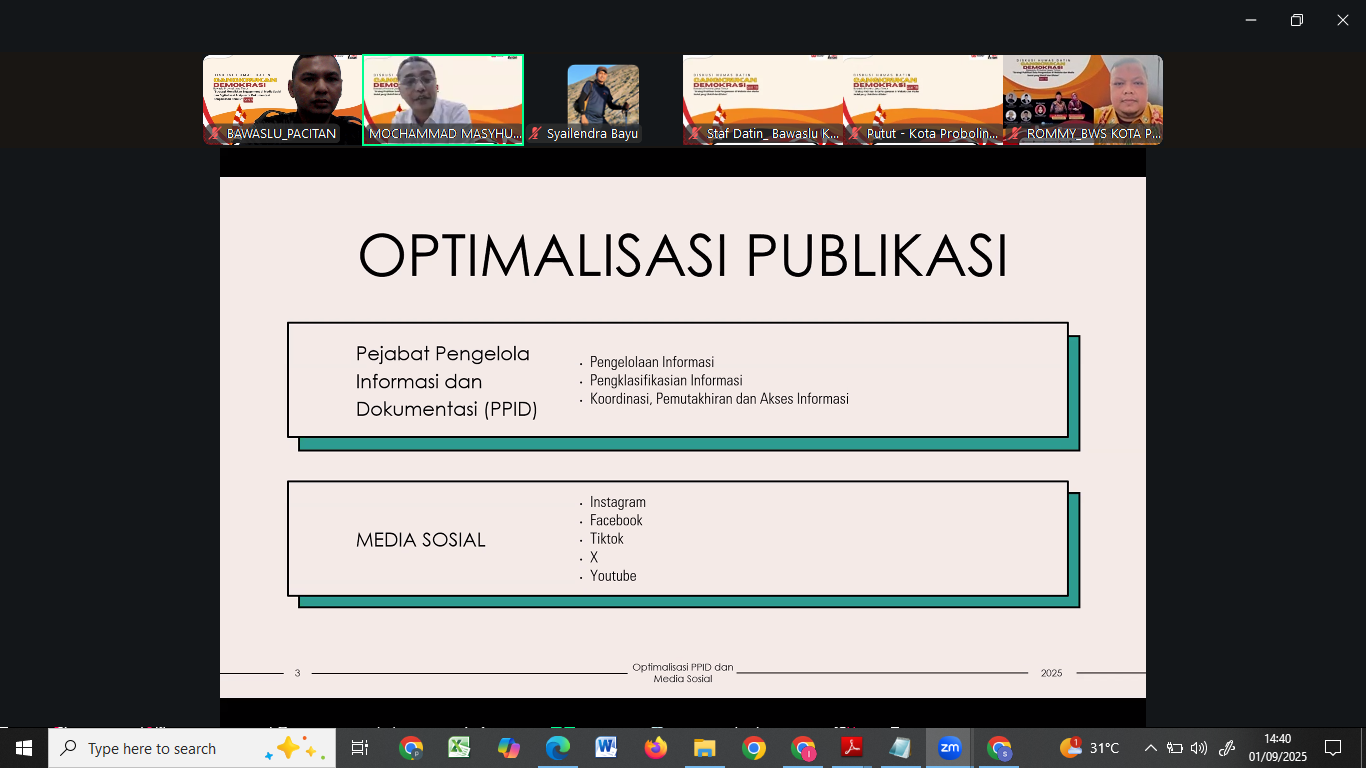Click the Task View button
The image size is (1366, 768).
coord(360,748)
